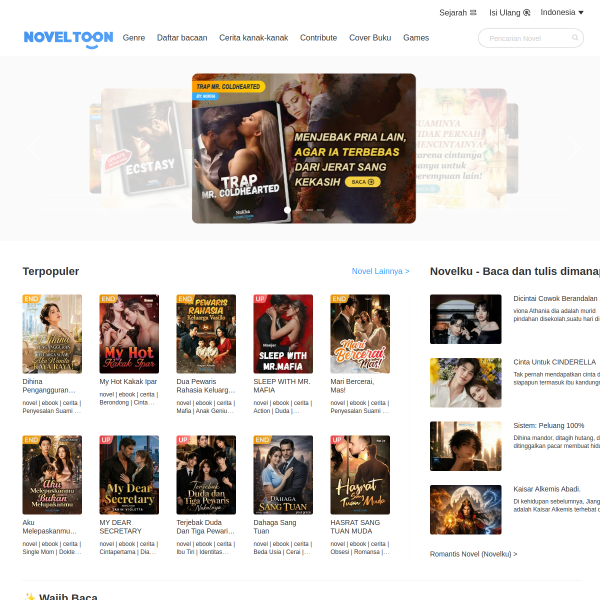Click Isi Ulang text link

505,13
